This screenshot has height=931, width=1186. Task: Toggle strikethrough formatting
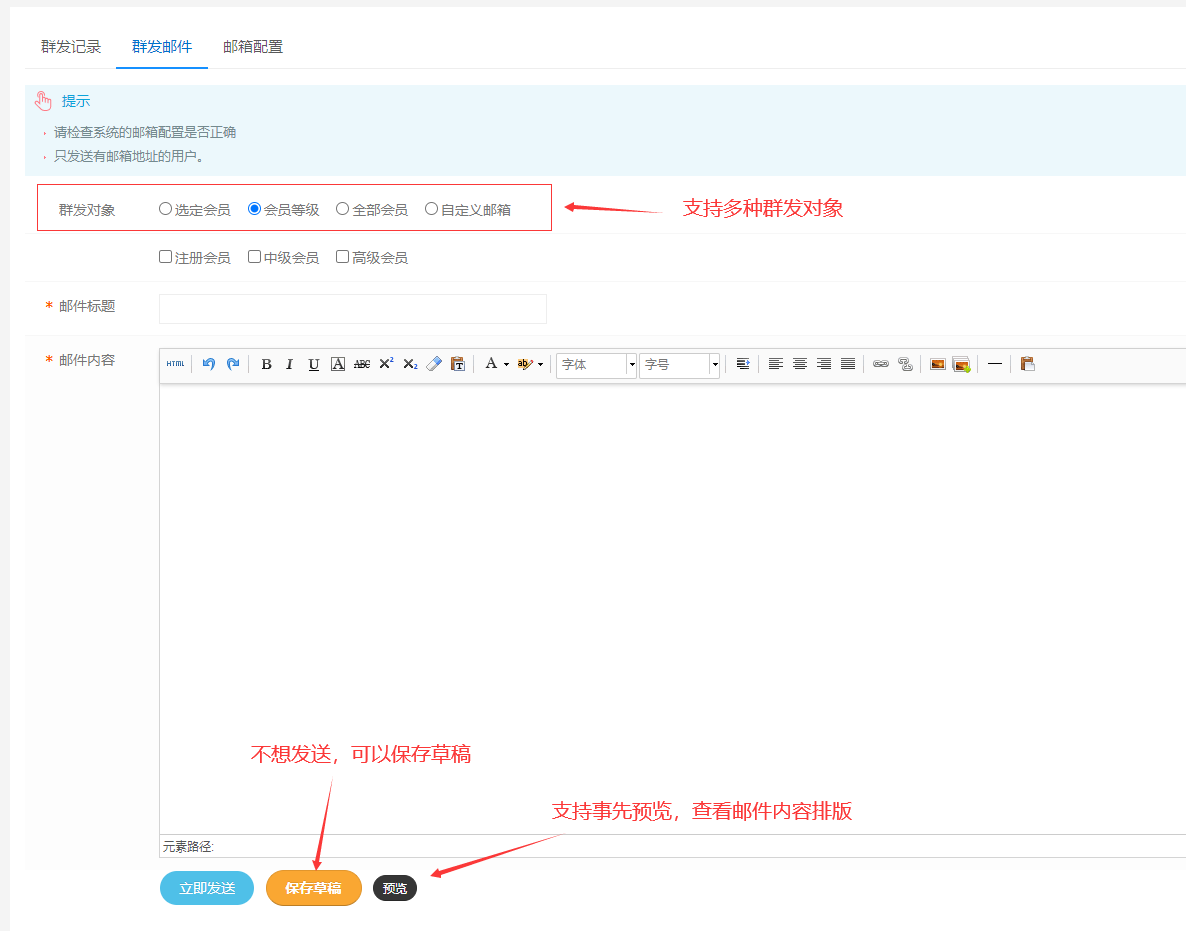pyautogui.click(x=362, y=365)
